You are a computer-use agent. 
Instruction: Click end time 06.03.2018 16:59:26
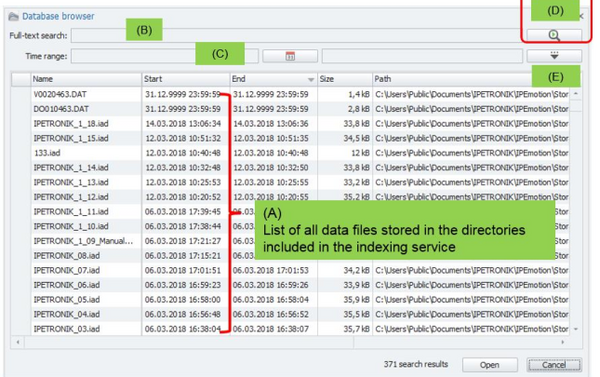coord(271,285)
